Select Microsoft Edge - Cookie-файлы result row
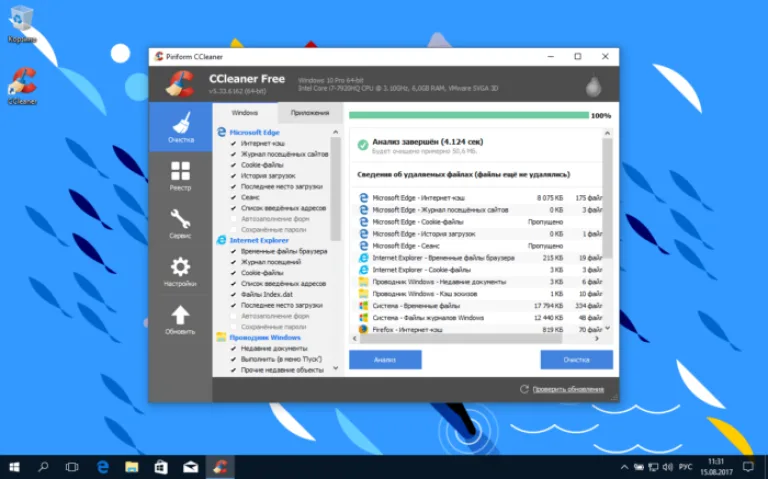The image size is (768, 479). click(x=479, y=222)
